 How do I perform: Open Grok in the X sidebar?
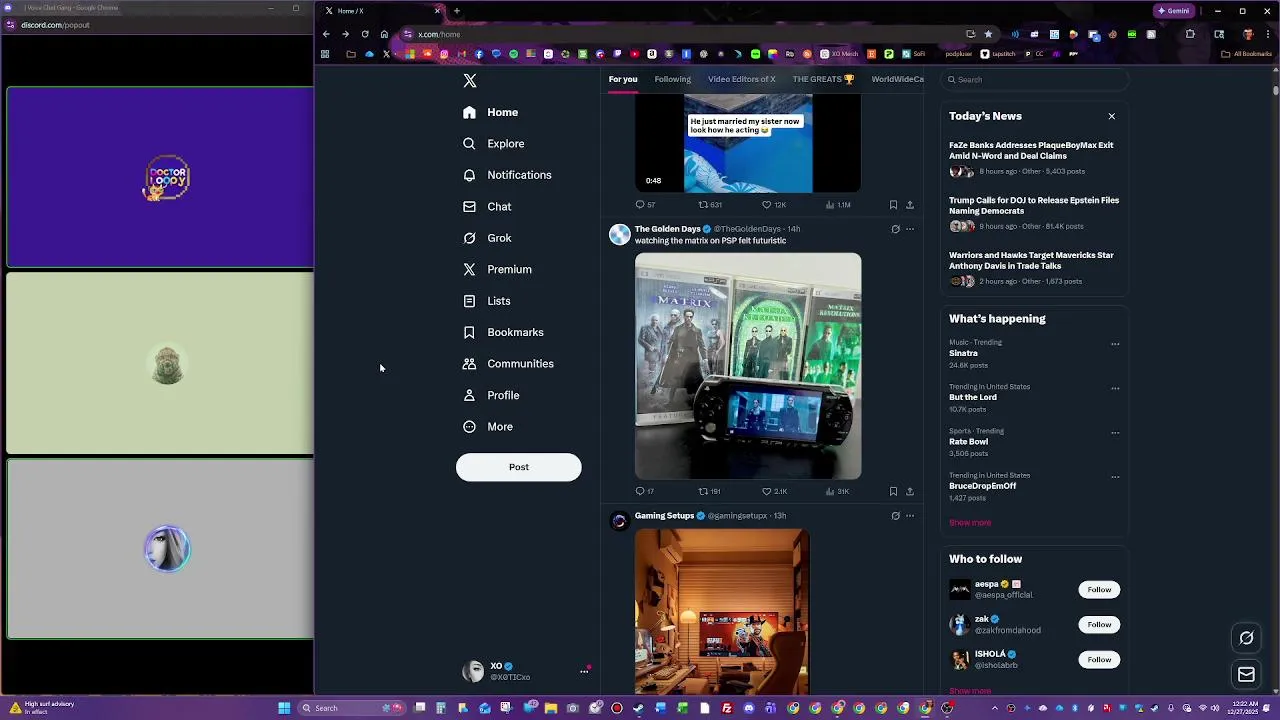487,238
